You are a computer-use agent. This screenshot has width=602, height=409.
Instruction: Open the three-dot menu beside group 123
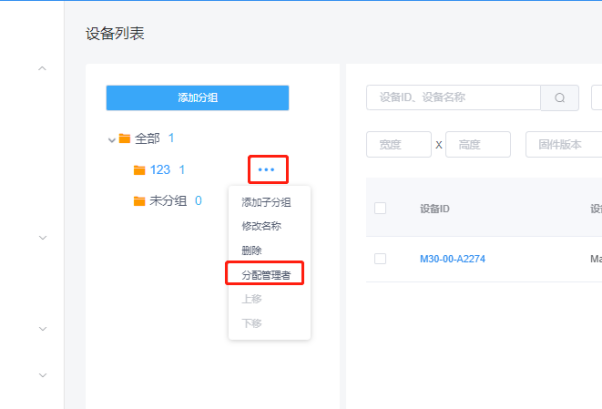click(x=266, y=170)
